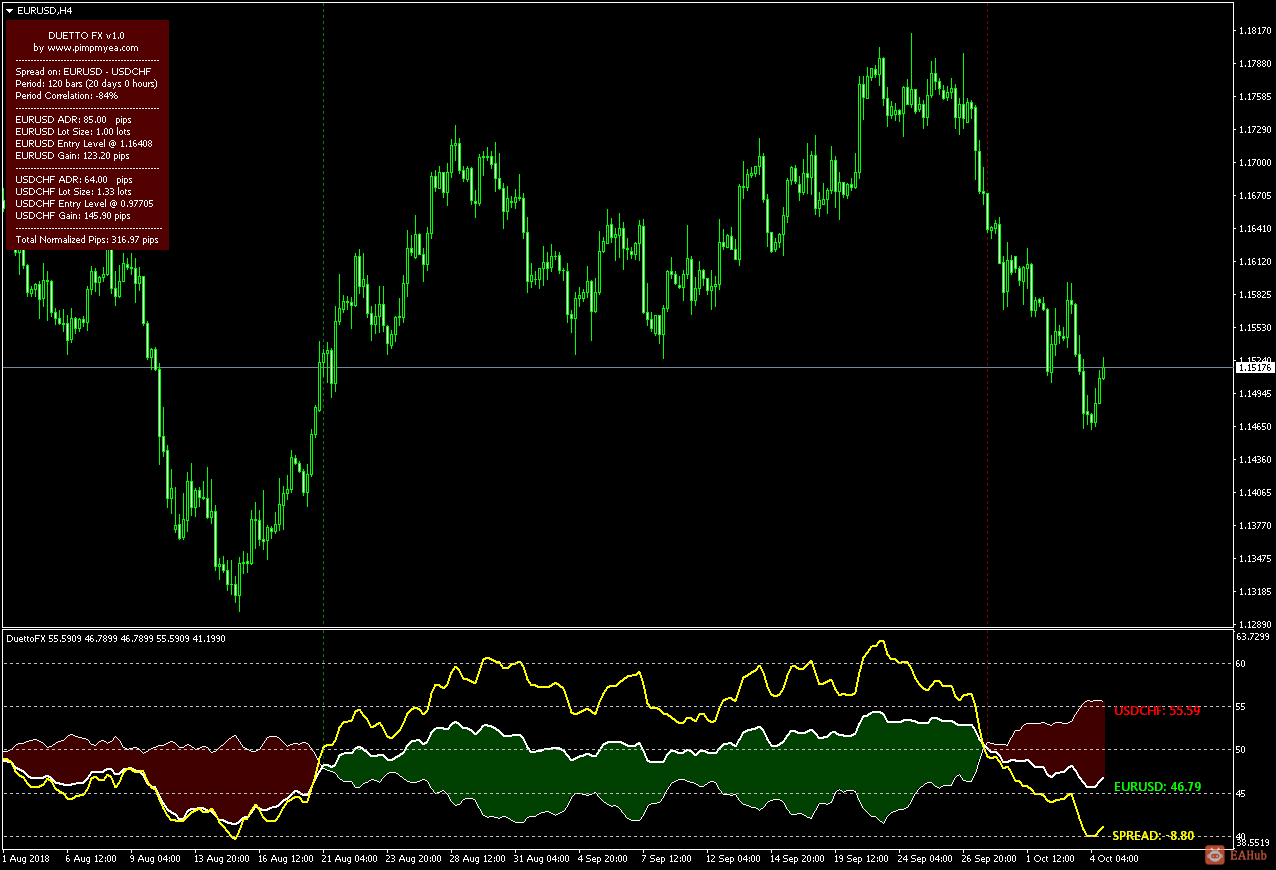1276x870 pixels.
Task: Click the 60 level on indicator scale
Action: coord(1241,664)
